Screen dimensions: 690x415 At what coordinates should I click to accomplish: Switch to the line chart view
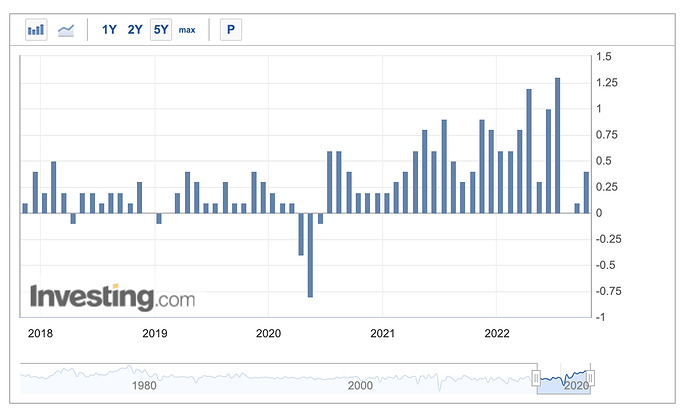[x=66, y=30]
